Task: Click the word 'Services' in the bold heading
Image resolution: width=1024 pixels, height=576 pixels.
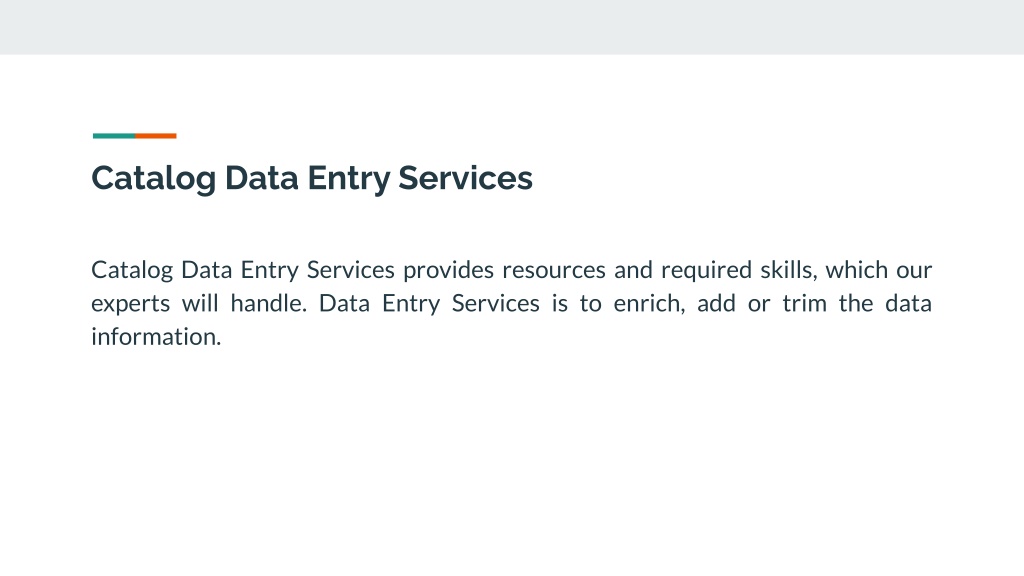Action: (x=466, y=178)
